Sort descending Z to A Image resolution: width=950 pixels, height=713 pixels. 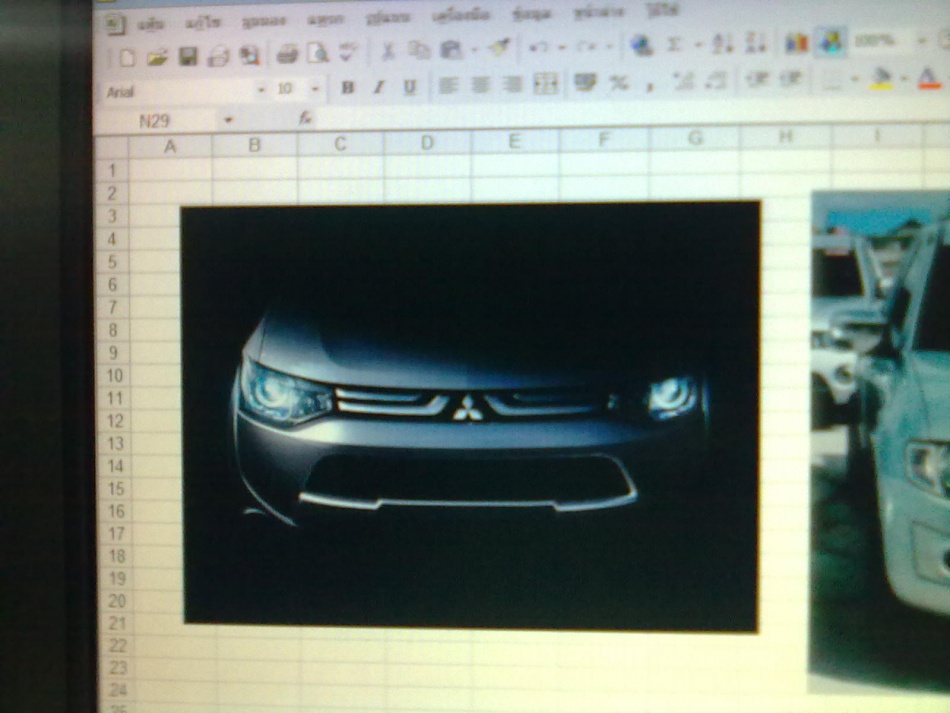click(755, 43)
